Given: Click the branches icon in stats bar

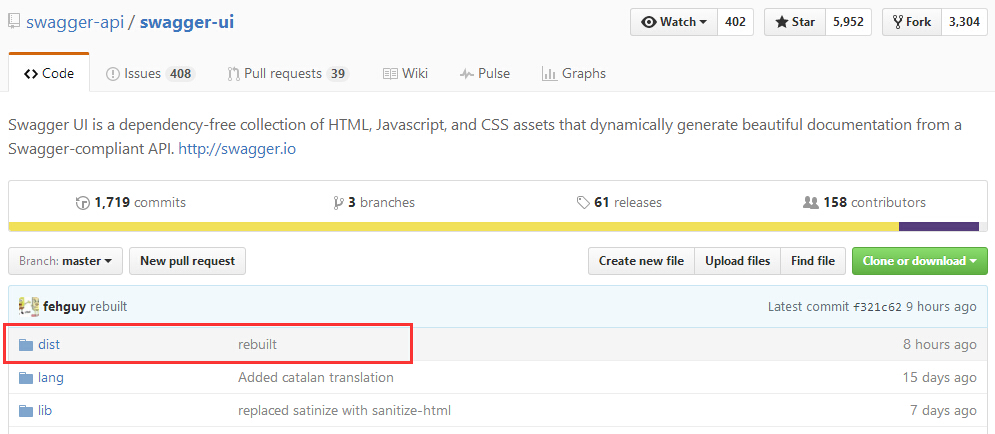Looking at the screenshot, I should click(x=339, y=203).
